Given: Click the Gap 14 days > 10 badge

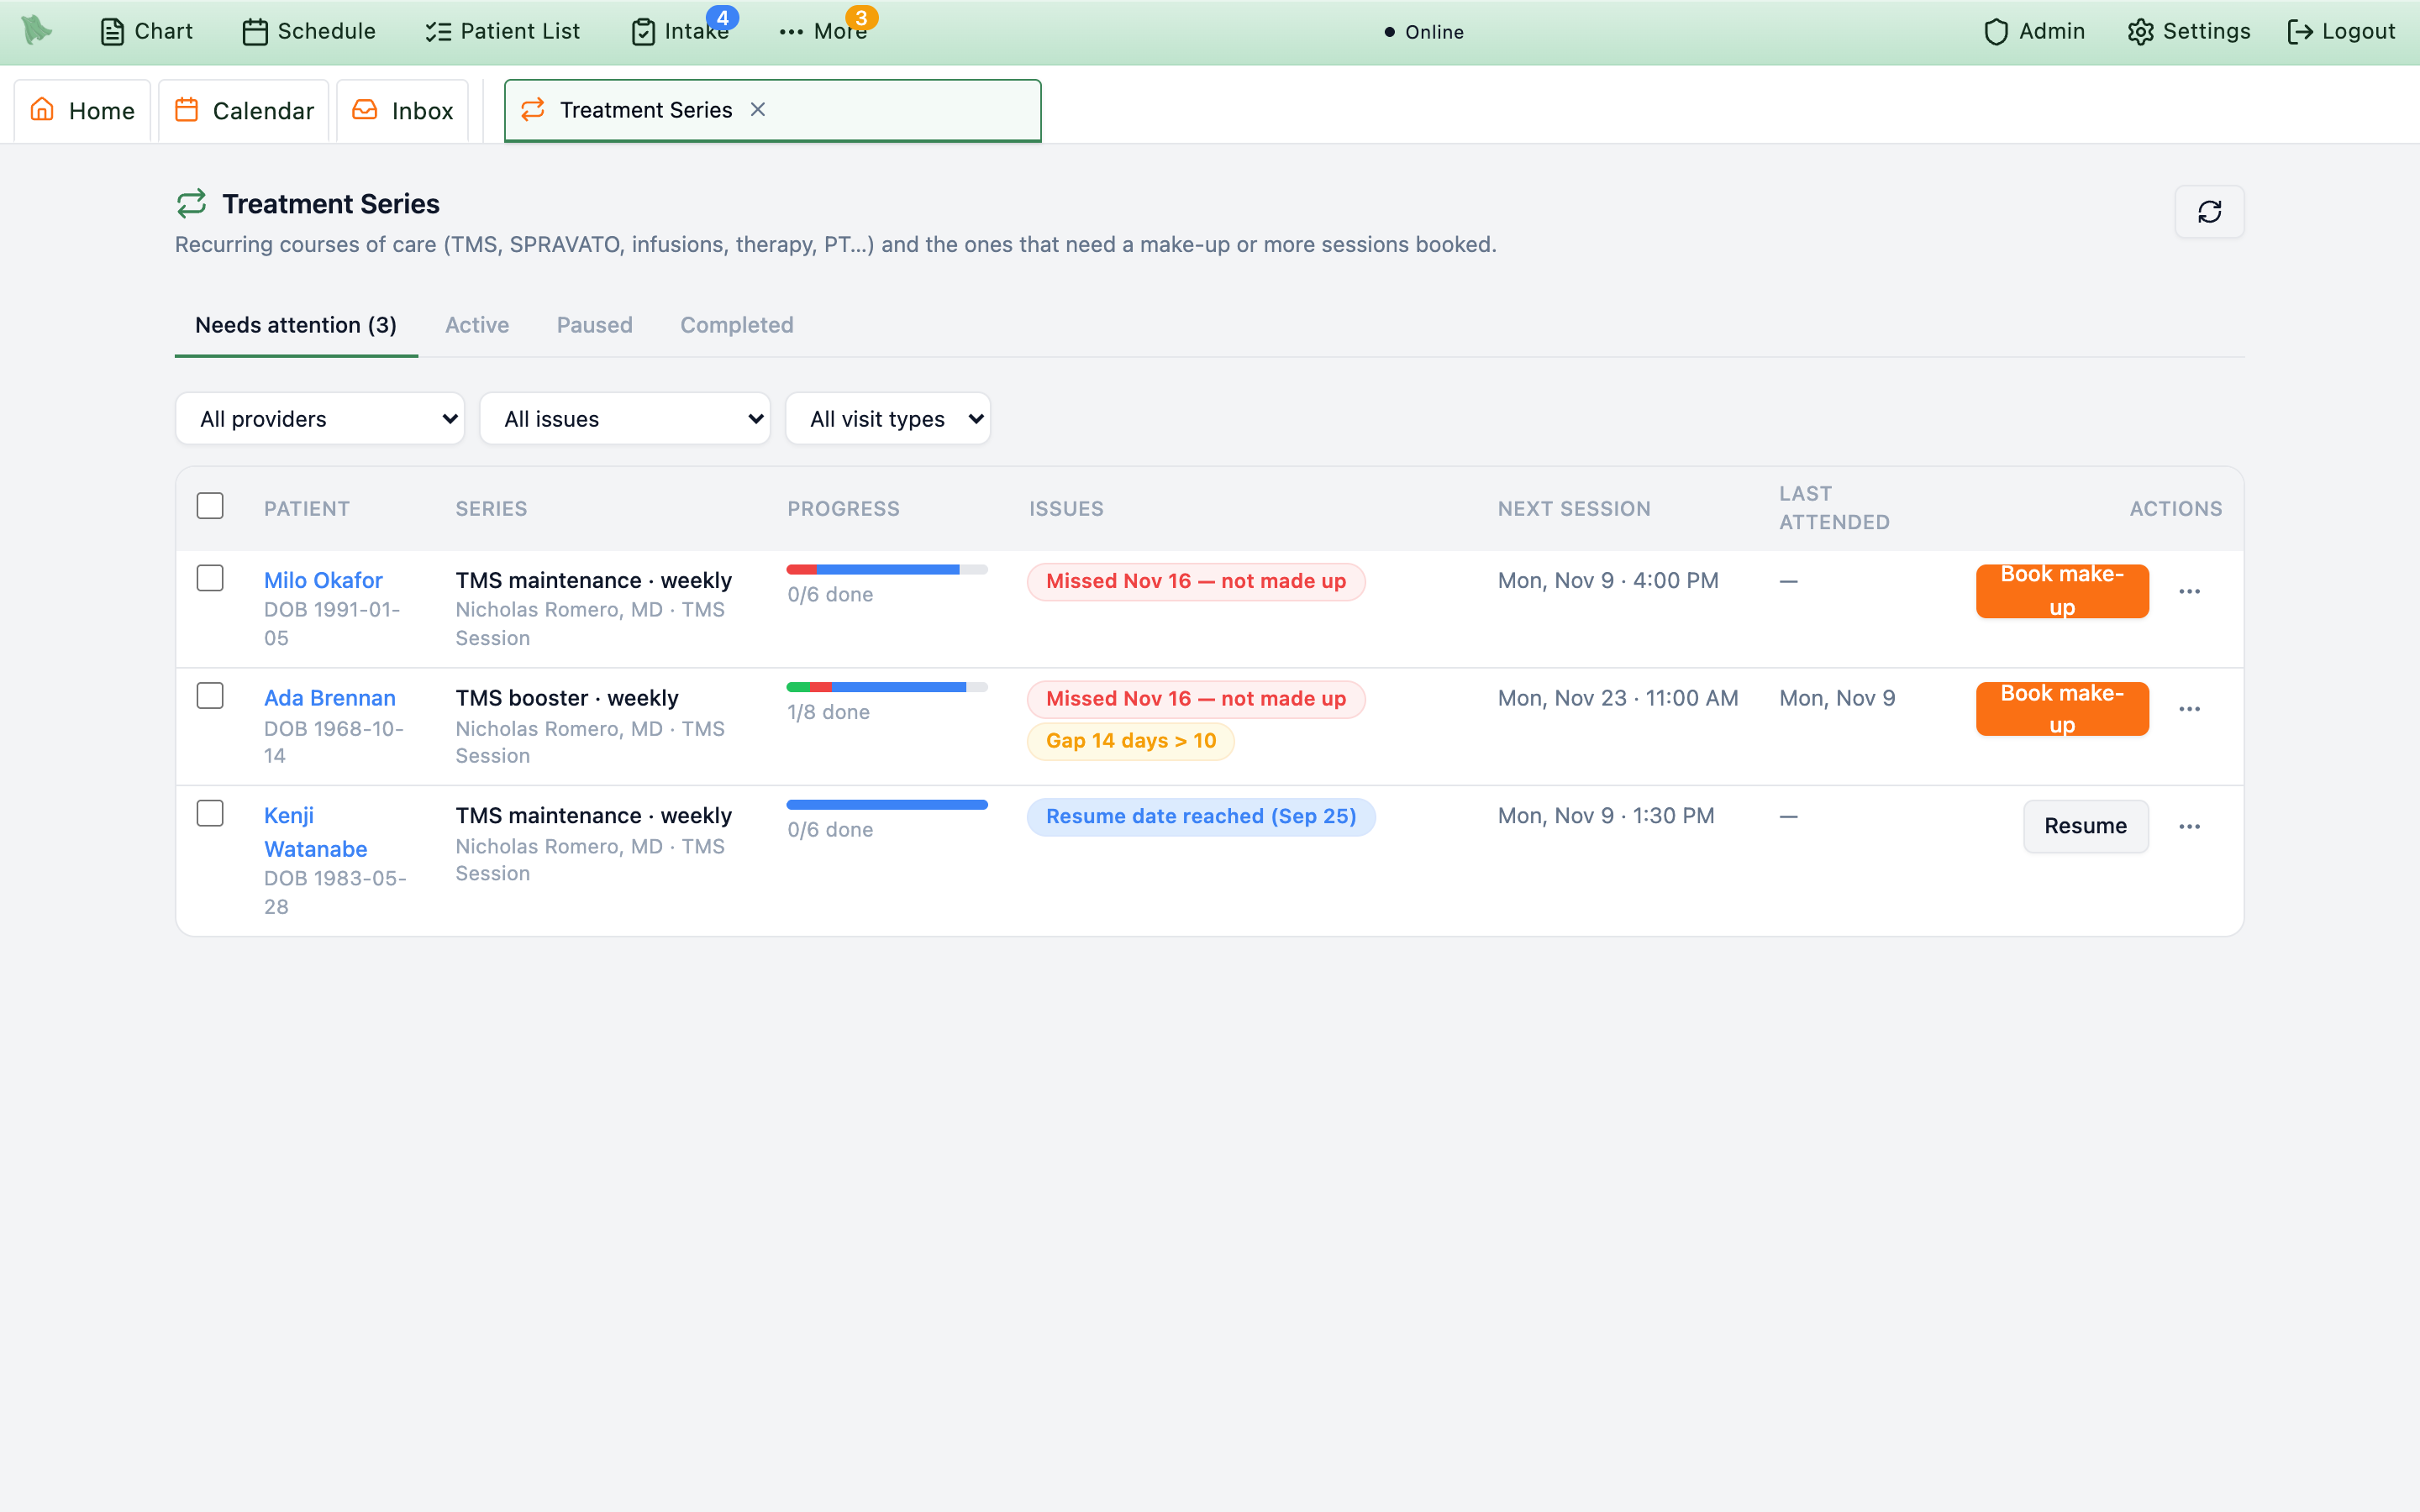Looking at the screenshot, I should (x=1131, y=741).
